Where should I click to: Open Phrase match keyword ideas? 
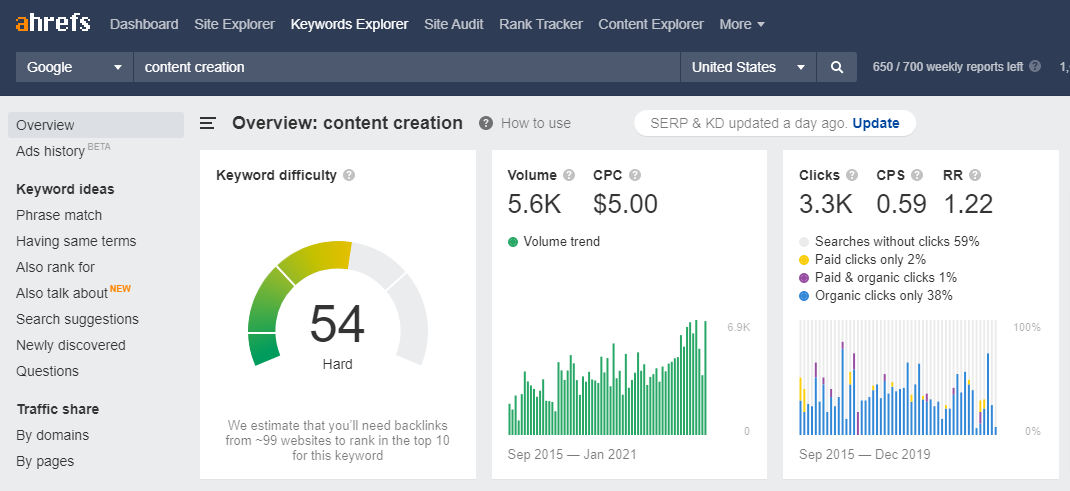59,215
